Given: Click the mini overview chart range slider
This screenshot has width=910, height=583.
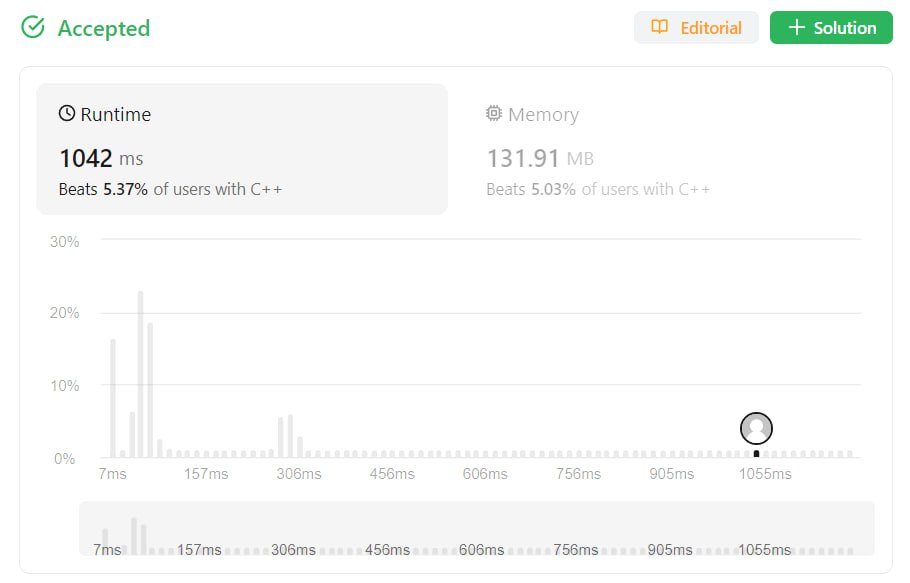Looking at the screenshot, I should [x=476, y=529].
